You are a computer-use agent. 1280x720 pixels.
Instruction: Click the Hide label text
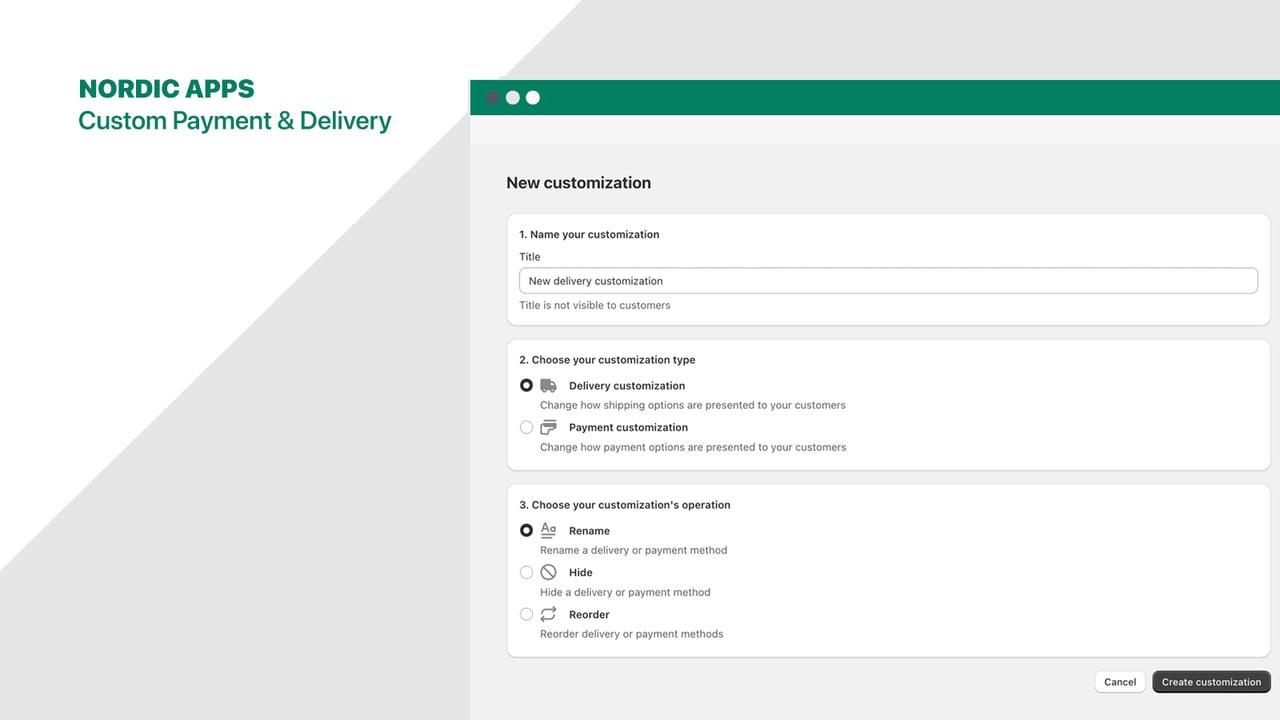point(581,573)
